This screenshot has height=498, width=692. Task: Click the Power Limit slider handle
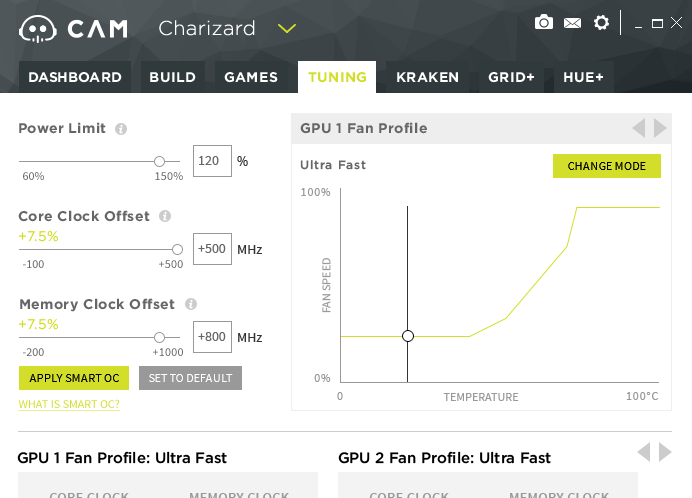click(159, 161)
